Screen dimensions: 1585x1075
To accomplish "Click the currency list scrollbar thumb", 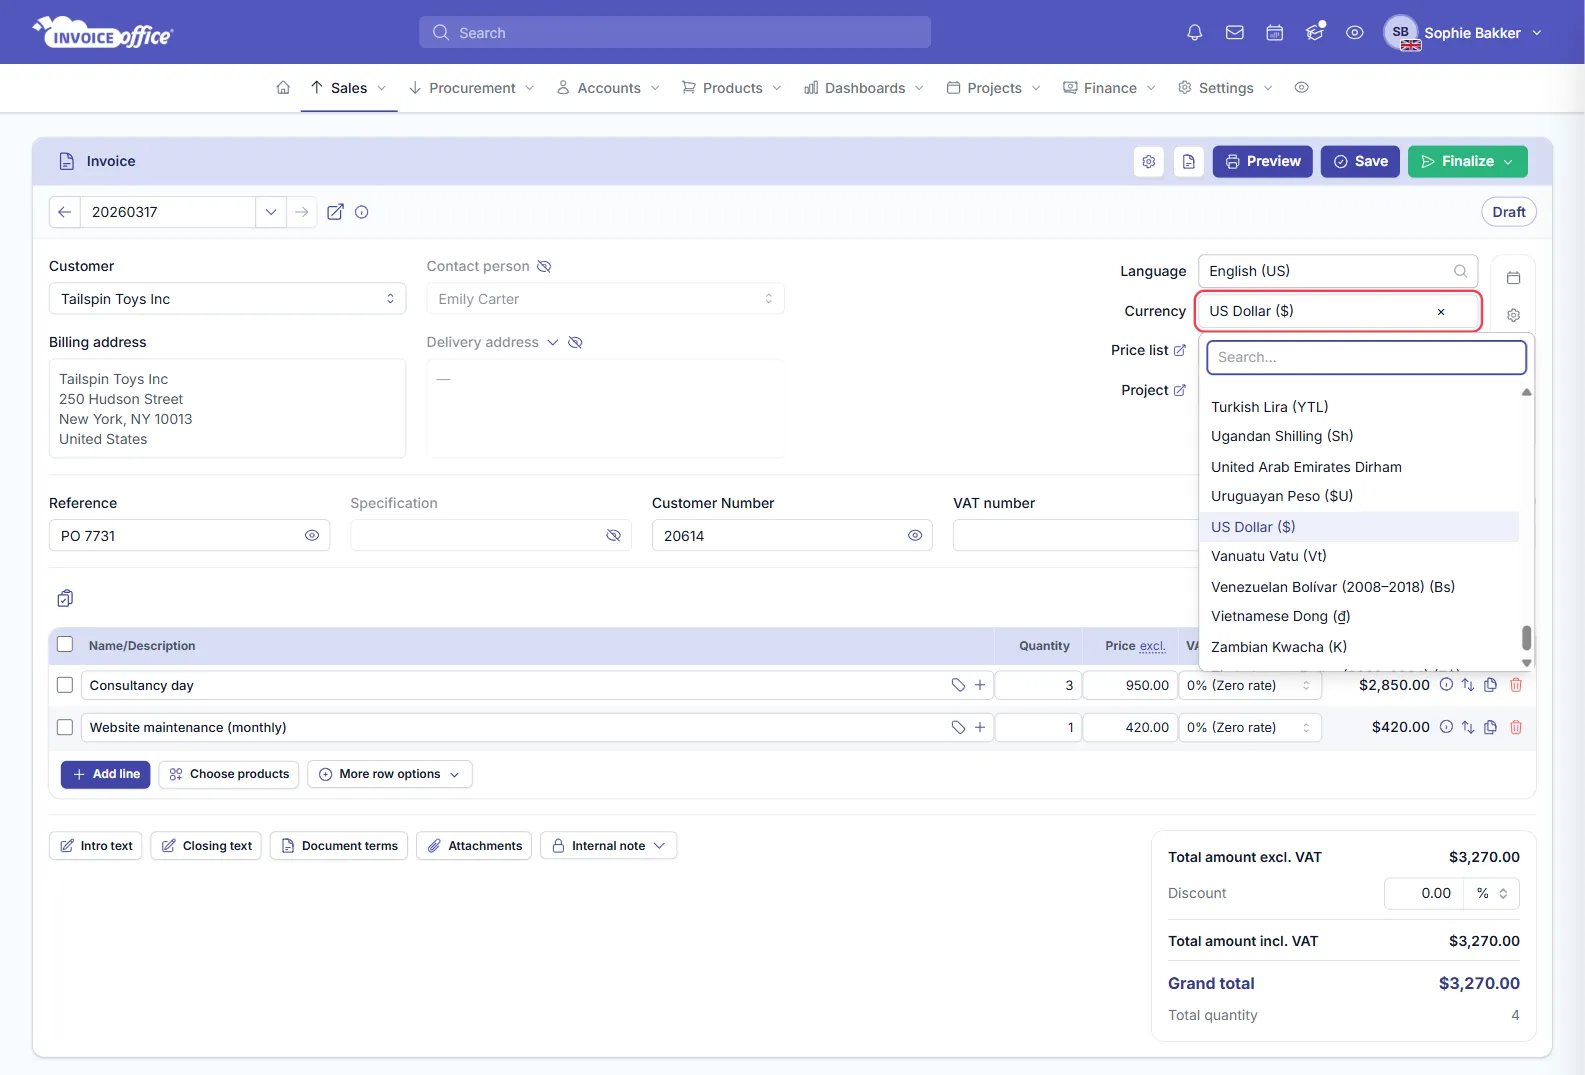I will (x=1526, y=637).
